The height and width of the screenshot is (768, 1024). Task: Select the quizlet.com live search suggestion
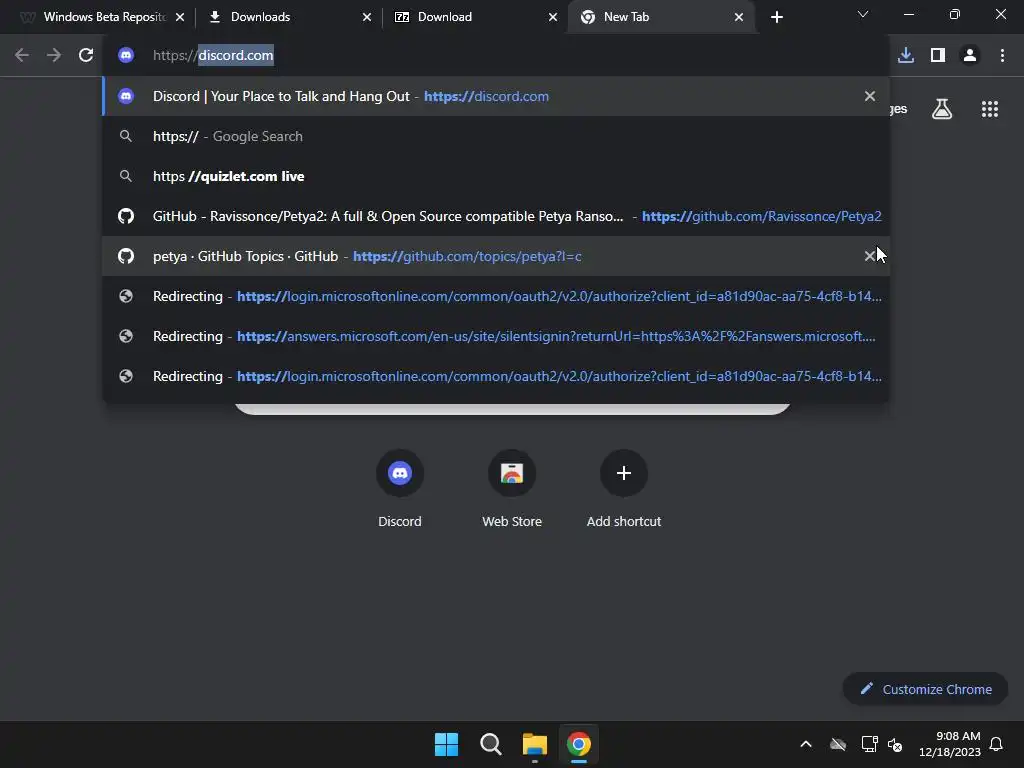click(x=496, y=176)
